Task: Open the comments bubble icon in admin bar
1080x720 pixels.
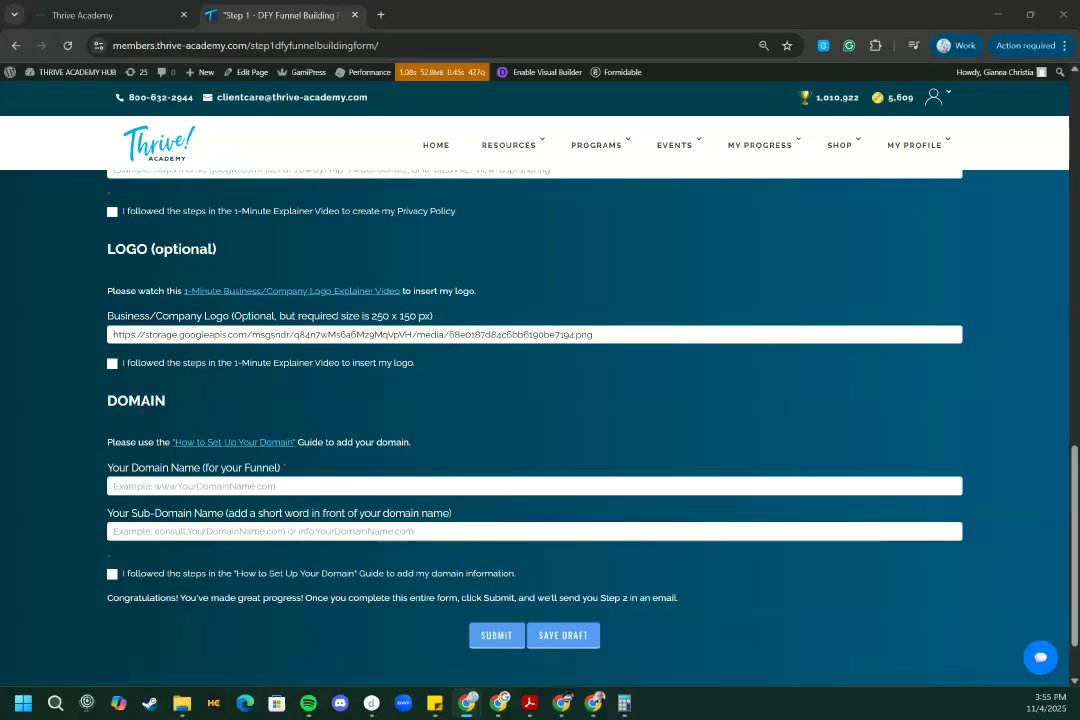Action: coord(166,72)
